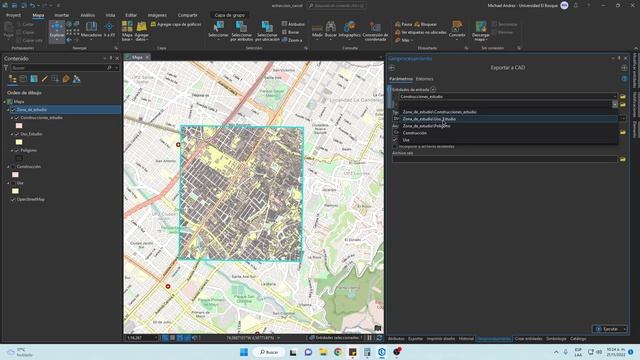Open the Catálogo pane tab

[578, 339]
